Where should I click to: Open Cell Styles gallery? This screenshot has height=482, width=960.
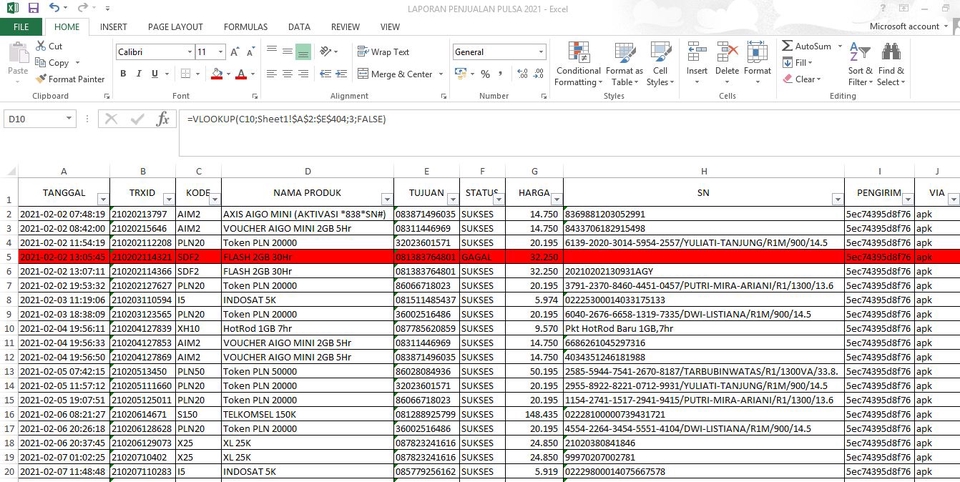click(660, 64)
